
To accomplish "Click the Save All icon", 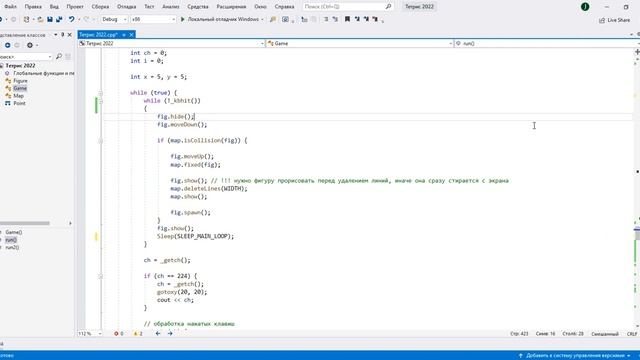I will click(59, 19).
